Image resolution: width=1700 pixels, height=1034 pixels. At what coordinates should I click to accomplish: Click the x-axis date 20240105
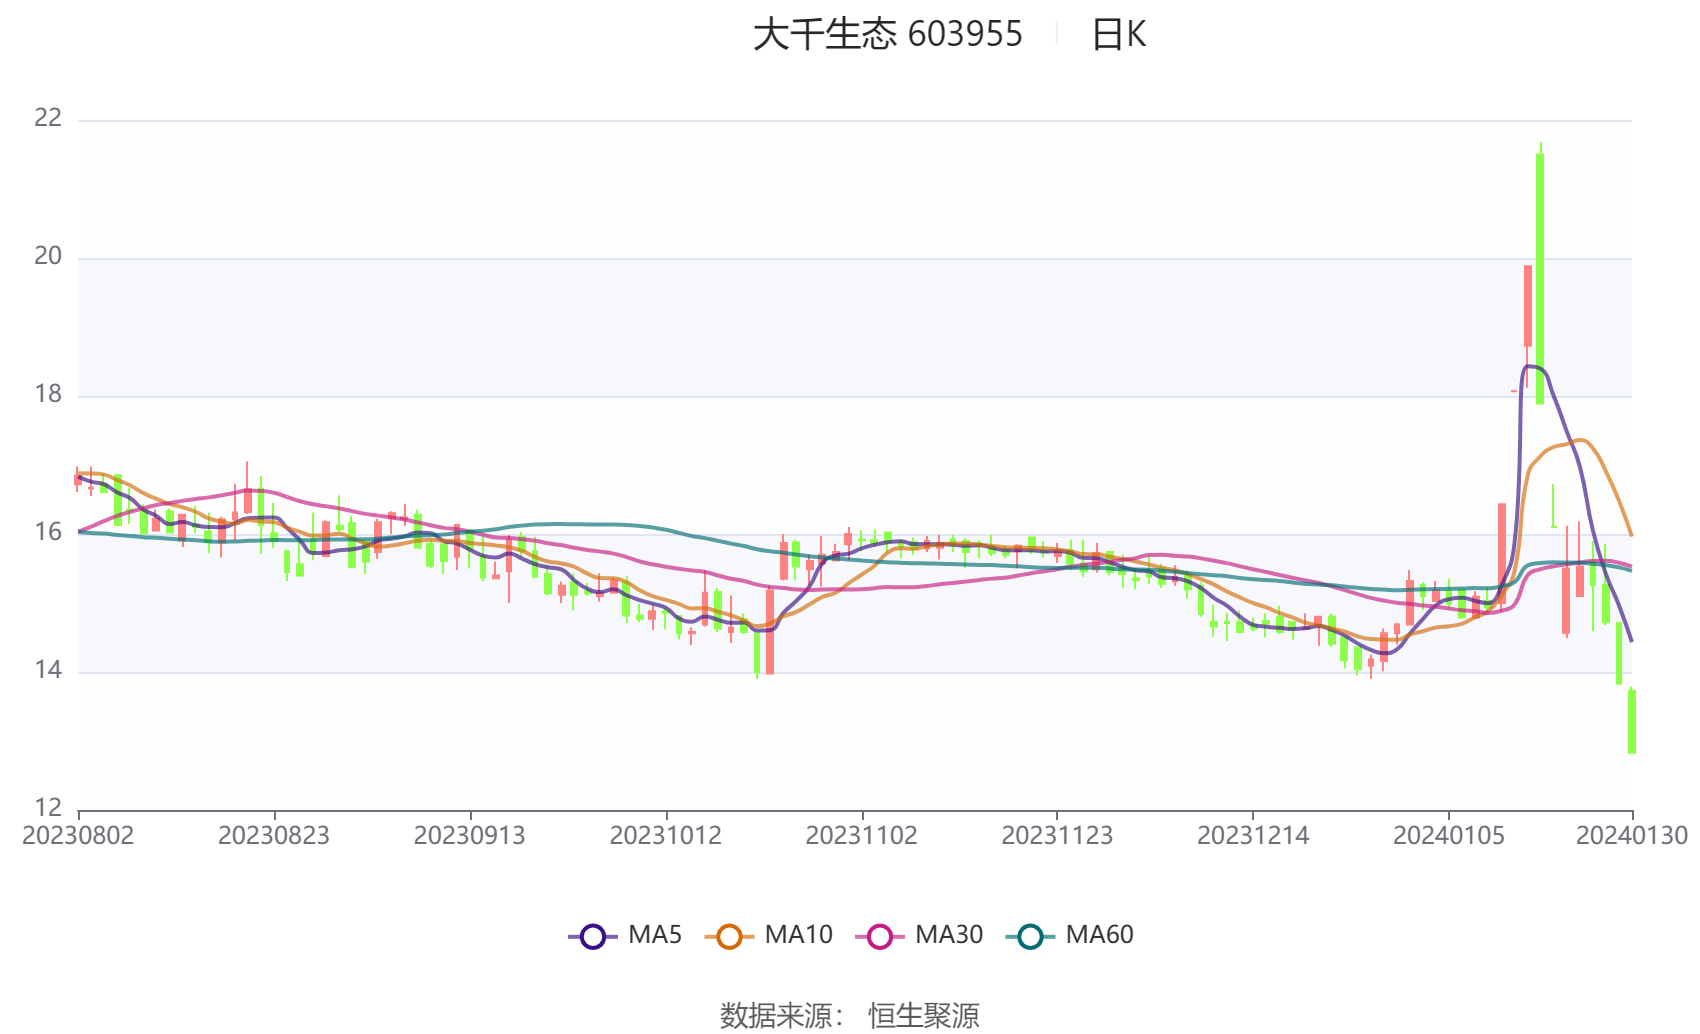point(1449,836)
